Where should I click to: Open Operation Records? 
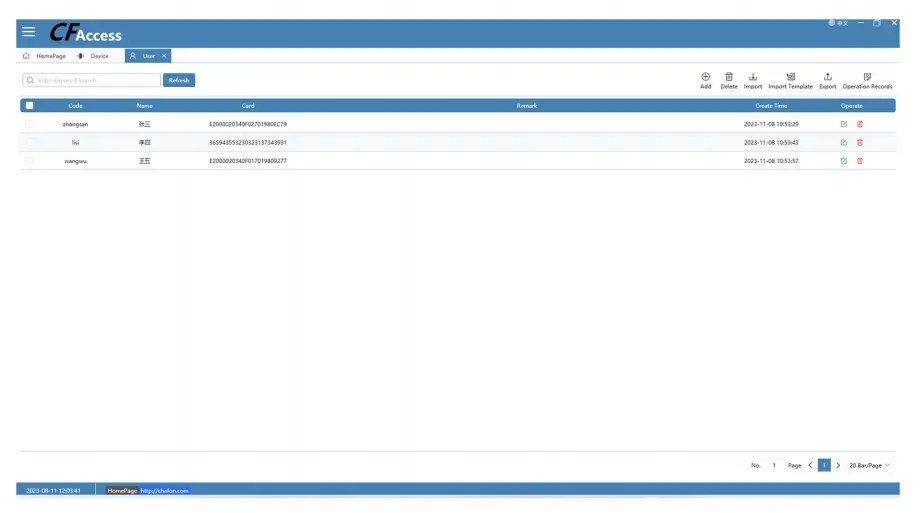[867, 77]
